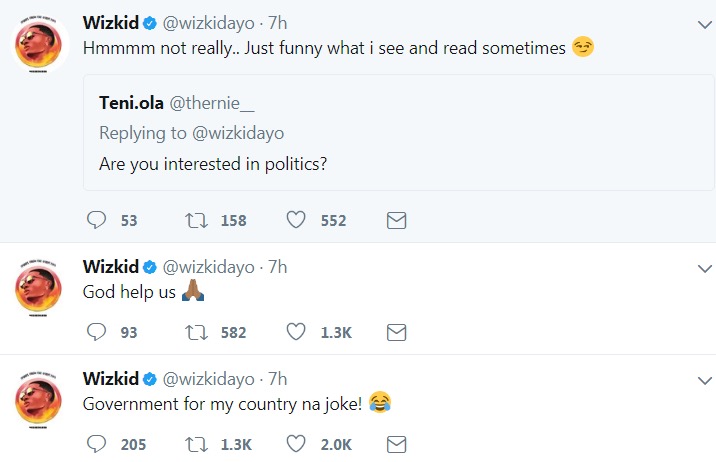Open options chevron on 'Government' tweet
Screen dimensions: 716x462
pyautogui.click(x=702, y=380)
